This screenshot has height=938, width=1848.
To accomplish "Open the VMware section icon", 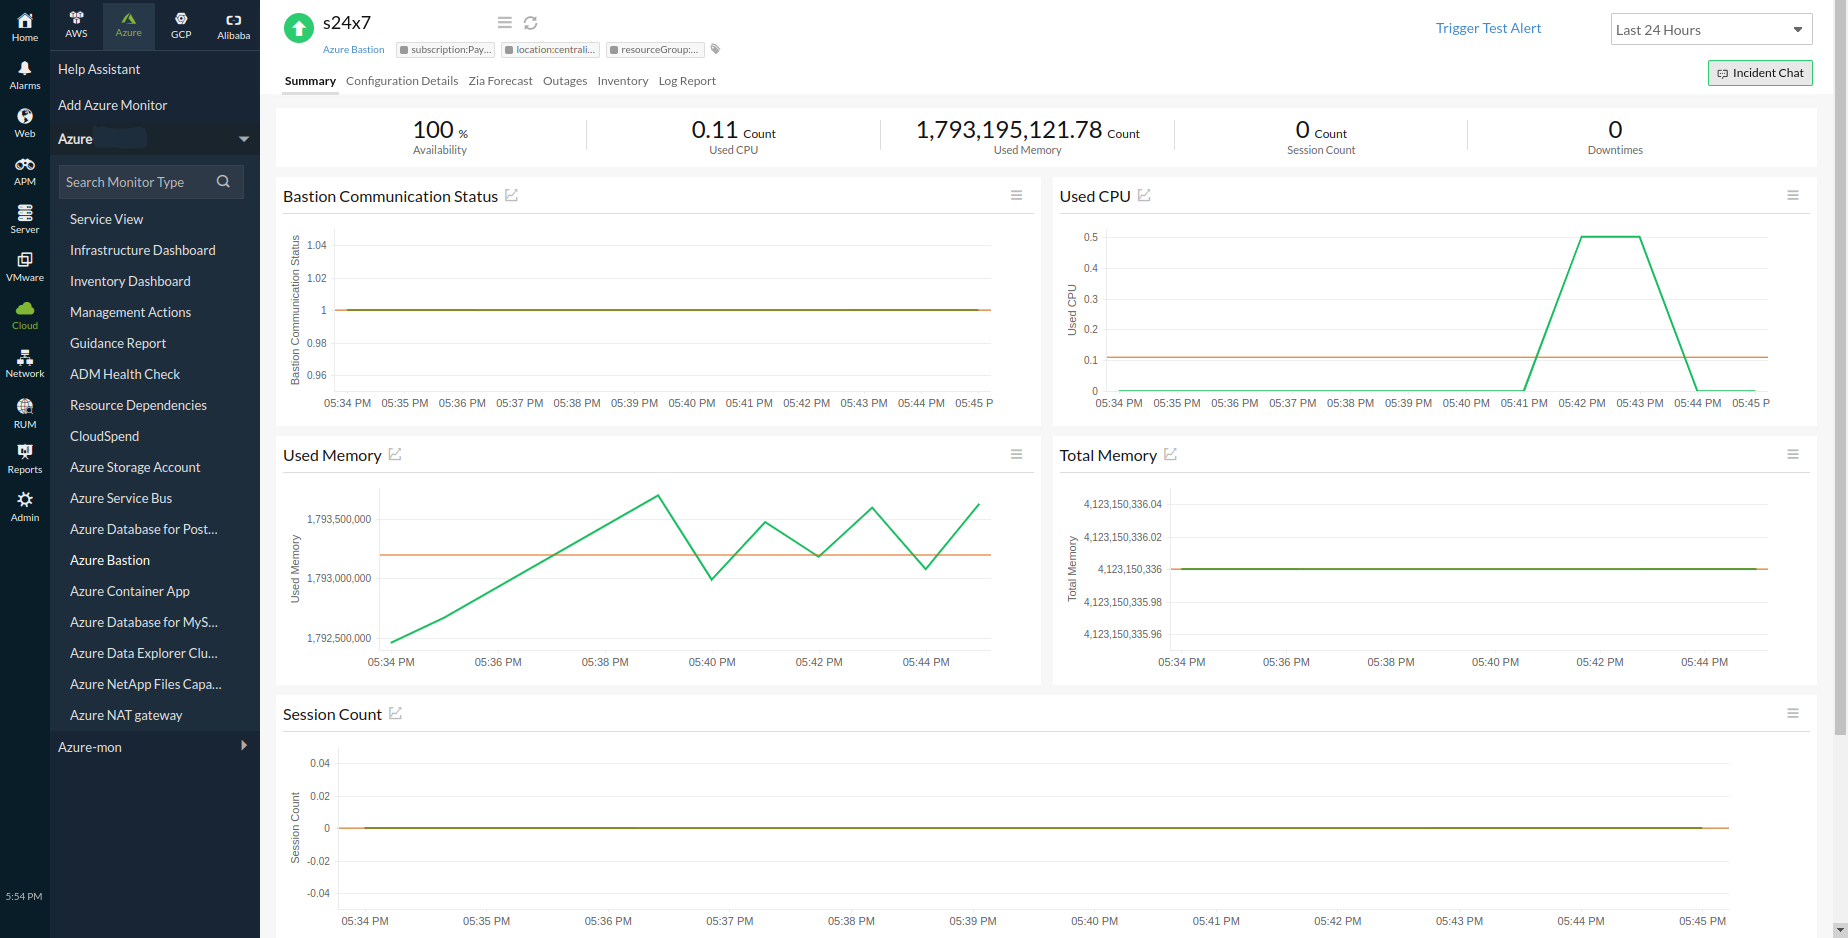I will tap(25, 260).
